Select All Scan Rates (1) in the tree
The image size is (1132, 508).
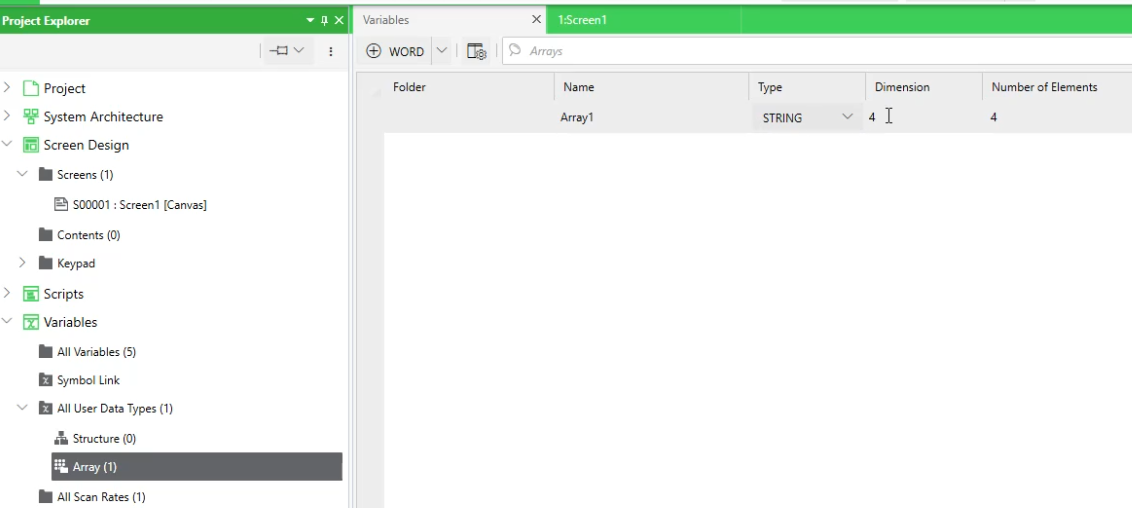101,496
